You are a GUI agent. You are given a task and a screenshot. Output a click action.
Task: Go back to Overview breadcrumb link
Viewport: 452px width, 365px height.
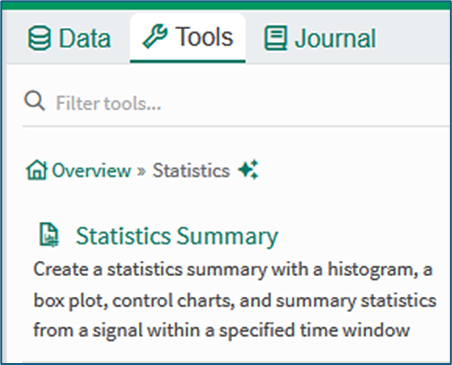tap(92, 171)
